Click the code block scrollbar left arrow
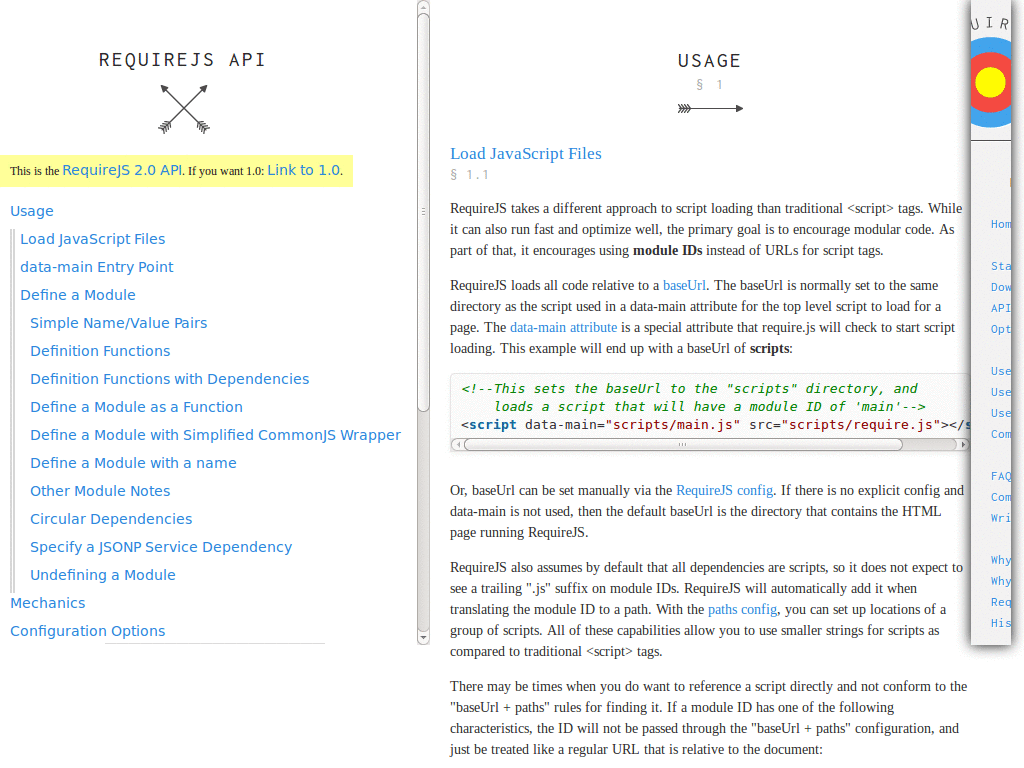The height and width of the screenshot is (768, 1024). pos(458,445)
